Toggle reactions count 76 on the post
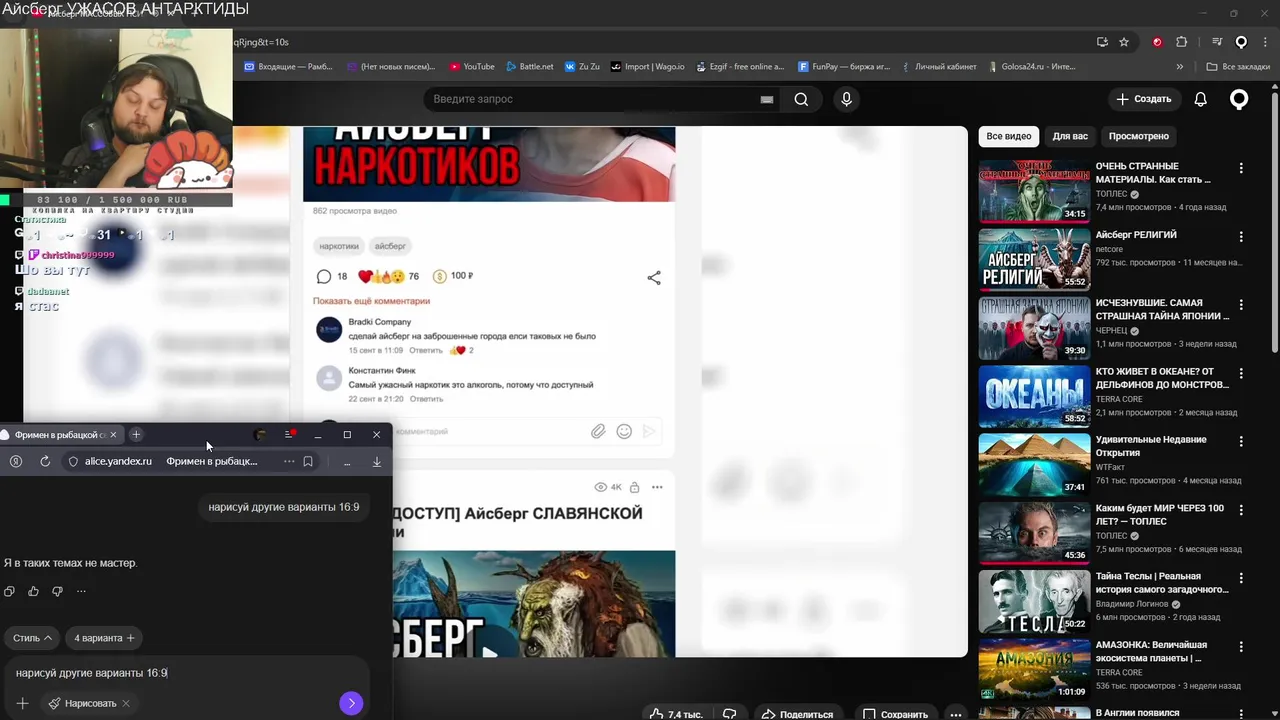Viewport: 1280px width, 720px height. [x=389, y=277]
